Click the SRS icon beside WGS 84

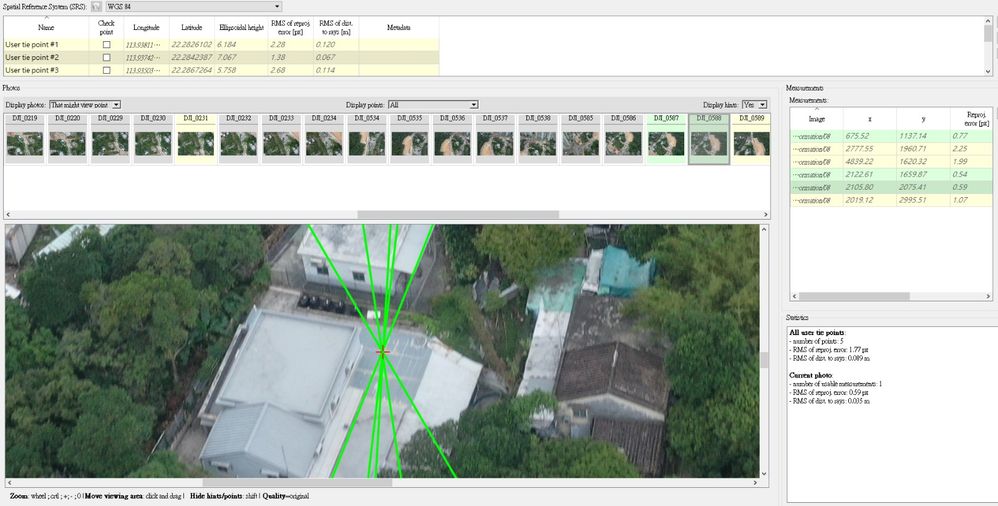[96, 6]
